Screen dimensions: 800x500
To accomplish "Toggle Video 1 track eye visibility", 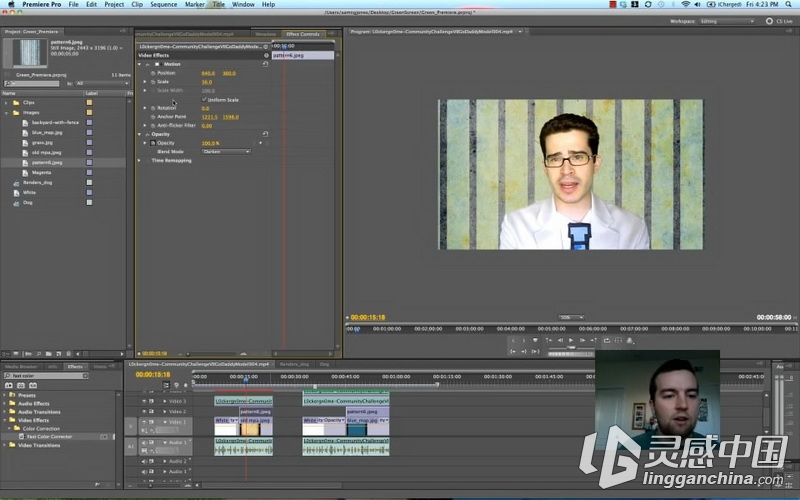I will point(144,422).
